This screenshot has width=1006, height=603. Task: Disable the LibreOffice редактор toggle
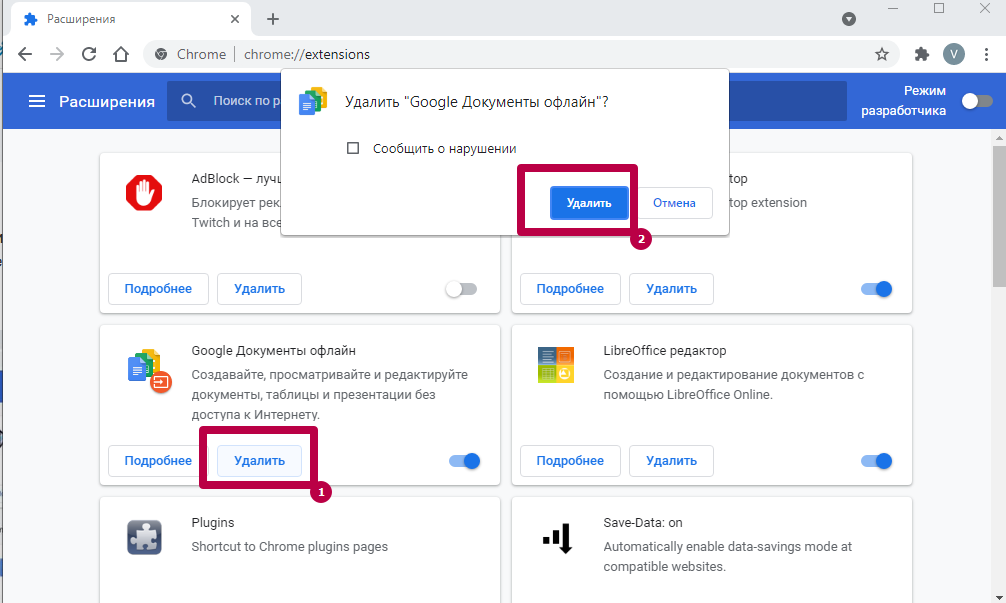[876, 461]
